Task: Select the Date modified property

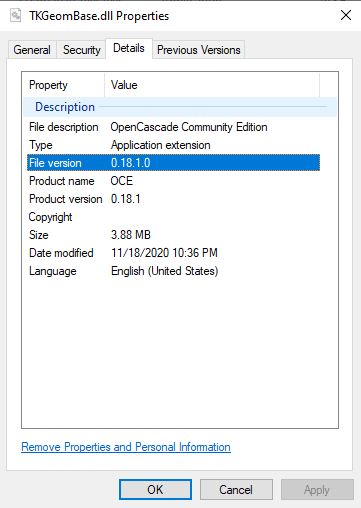Action: (x=61, y=253)
